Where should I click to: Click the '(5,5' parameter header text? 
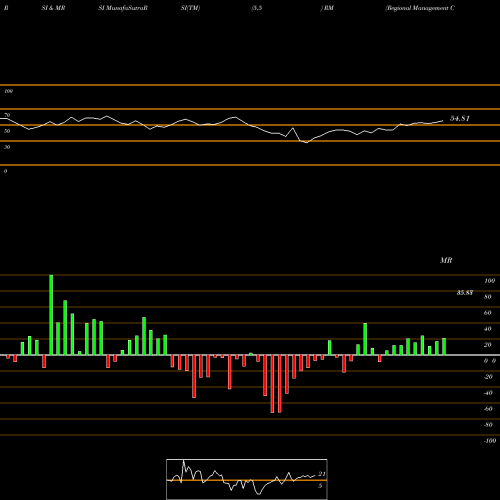[x=256, y=8]
